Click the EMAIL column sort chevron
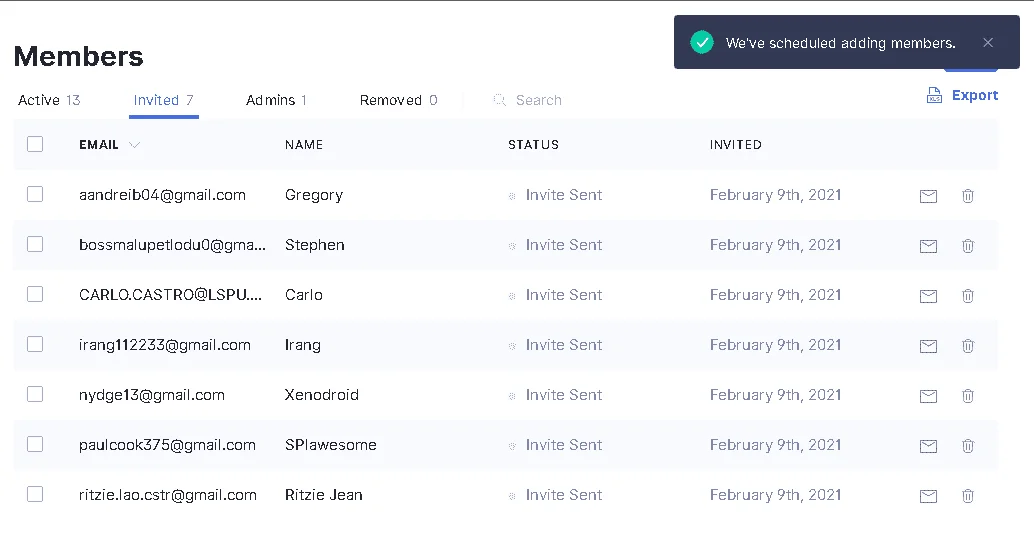Screen dimensions: 1034x535 click(135, 145)
